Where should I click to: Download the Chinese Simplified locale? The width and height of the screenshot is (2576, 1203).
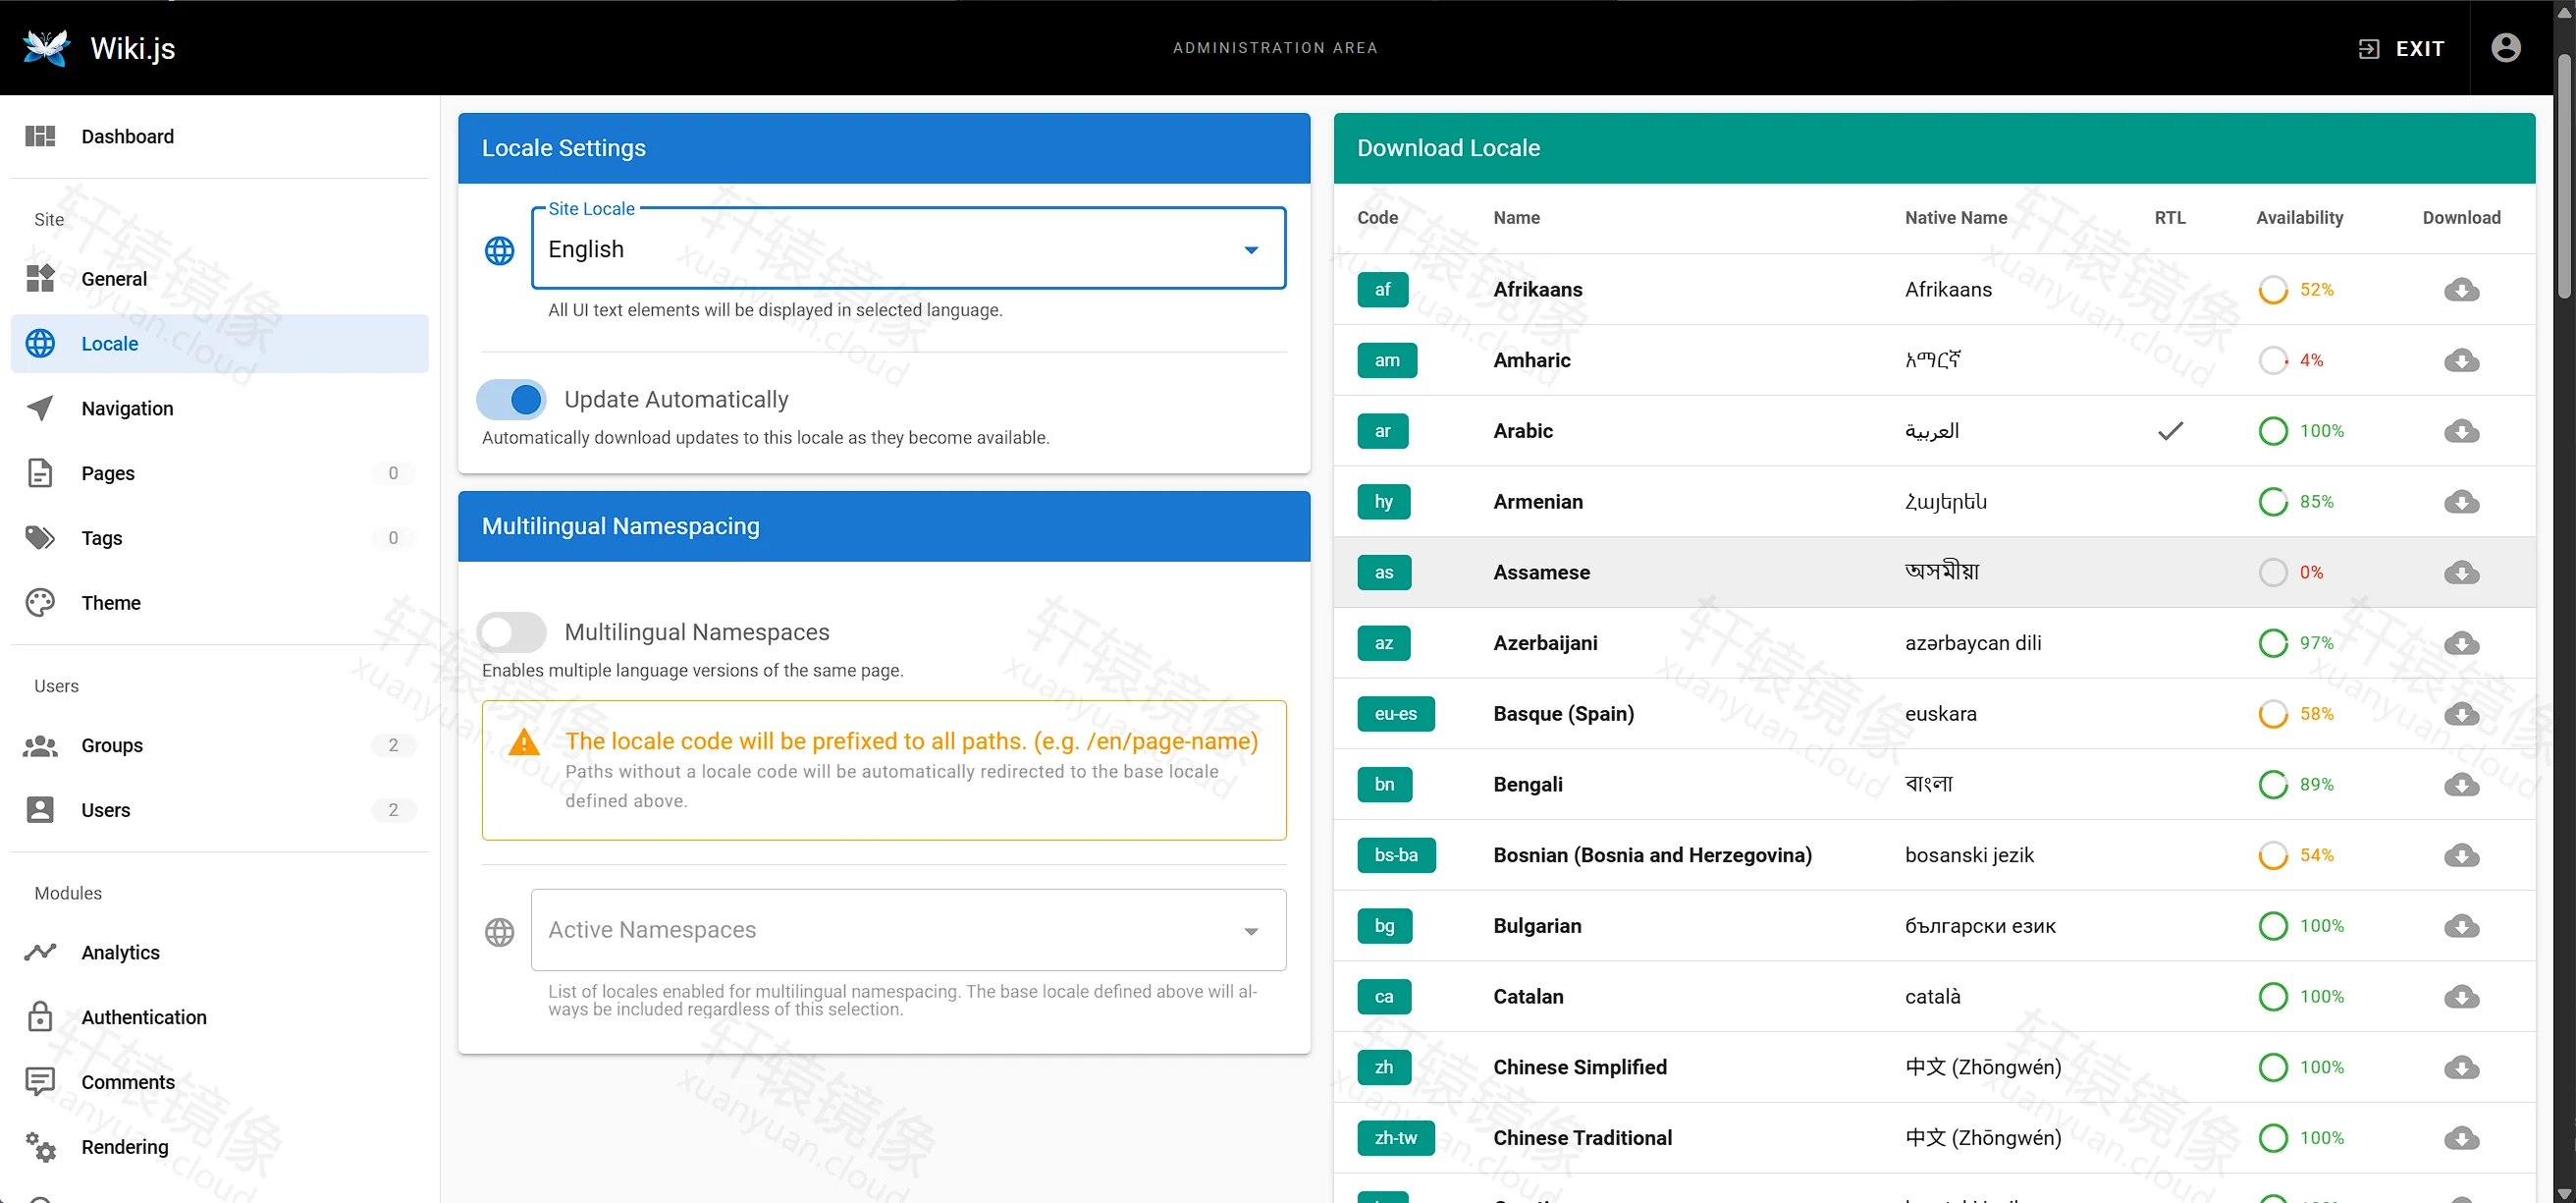(x=2461, y=1067)
